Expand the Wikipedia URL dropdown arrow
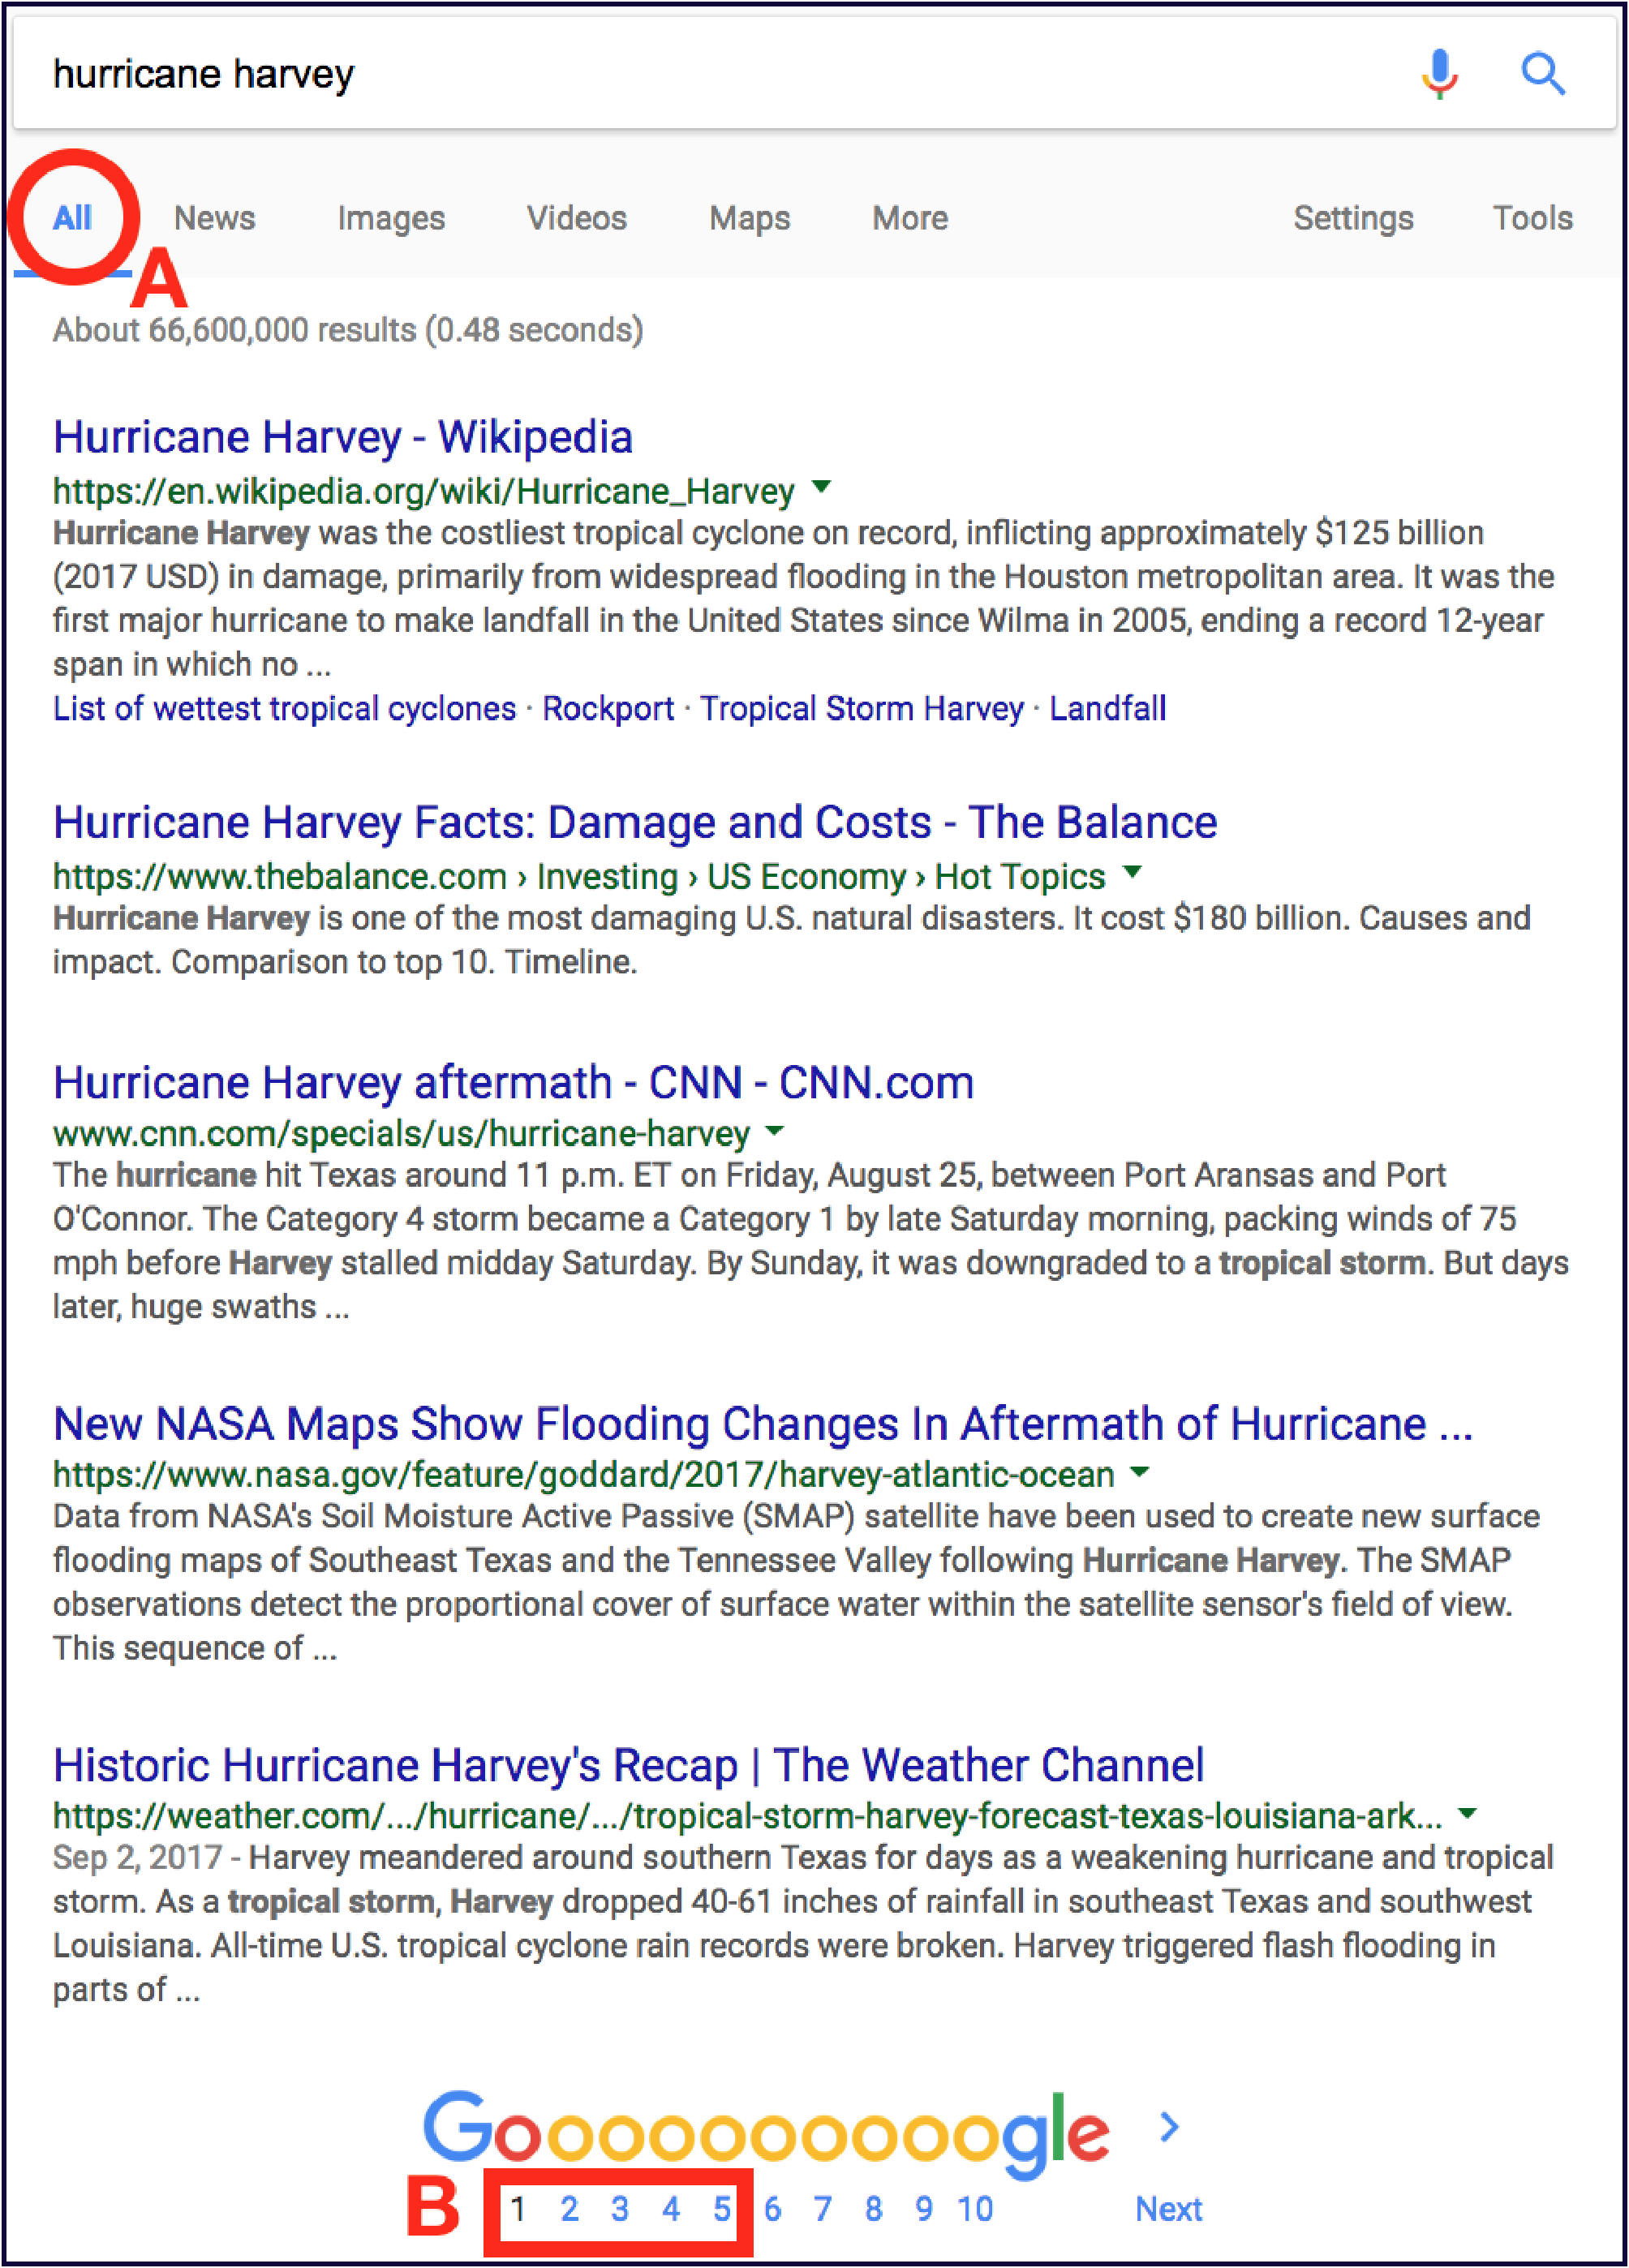Viewport: 1629px width, 2268px height. pyautogui.click(x=821, y=487)
